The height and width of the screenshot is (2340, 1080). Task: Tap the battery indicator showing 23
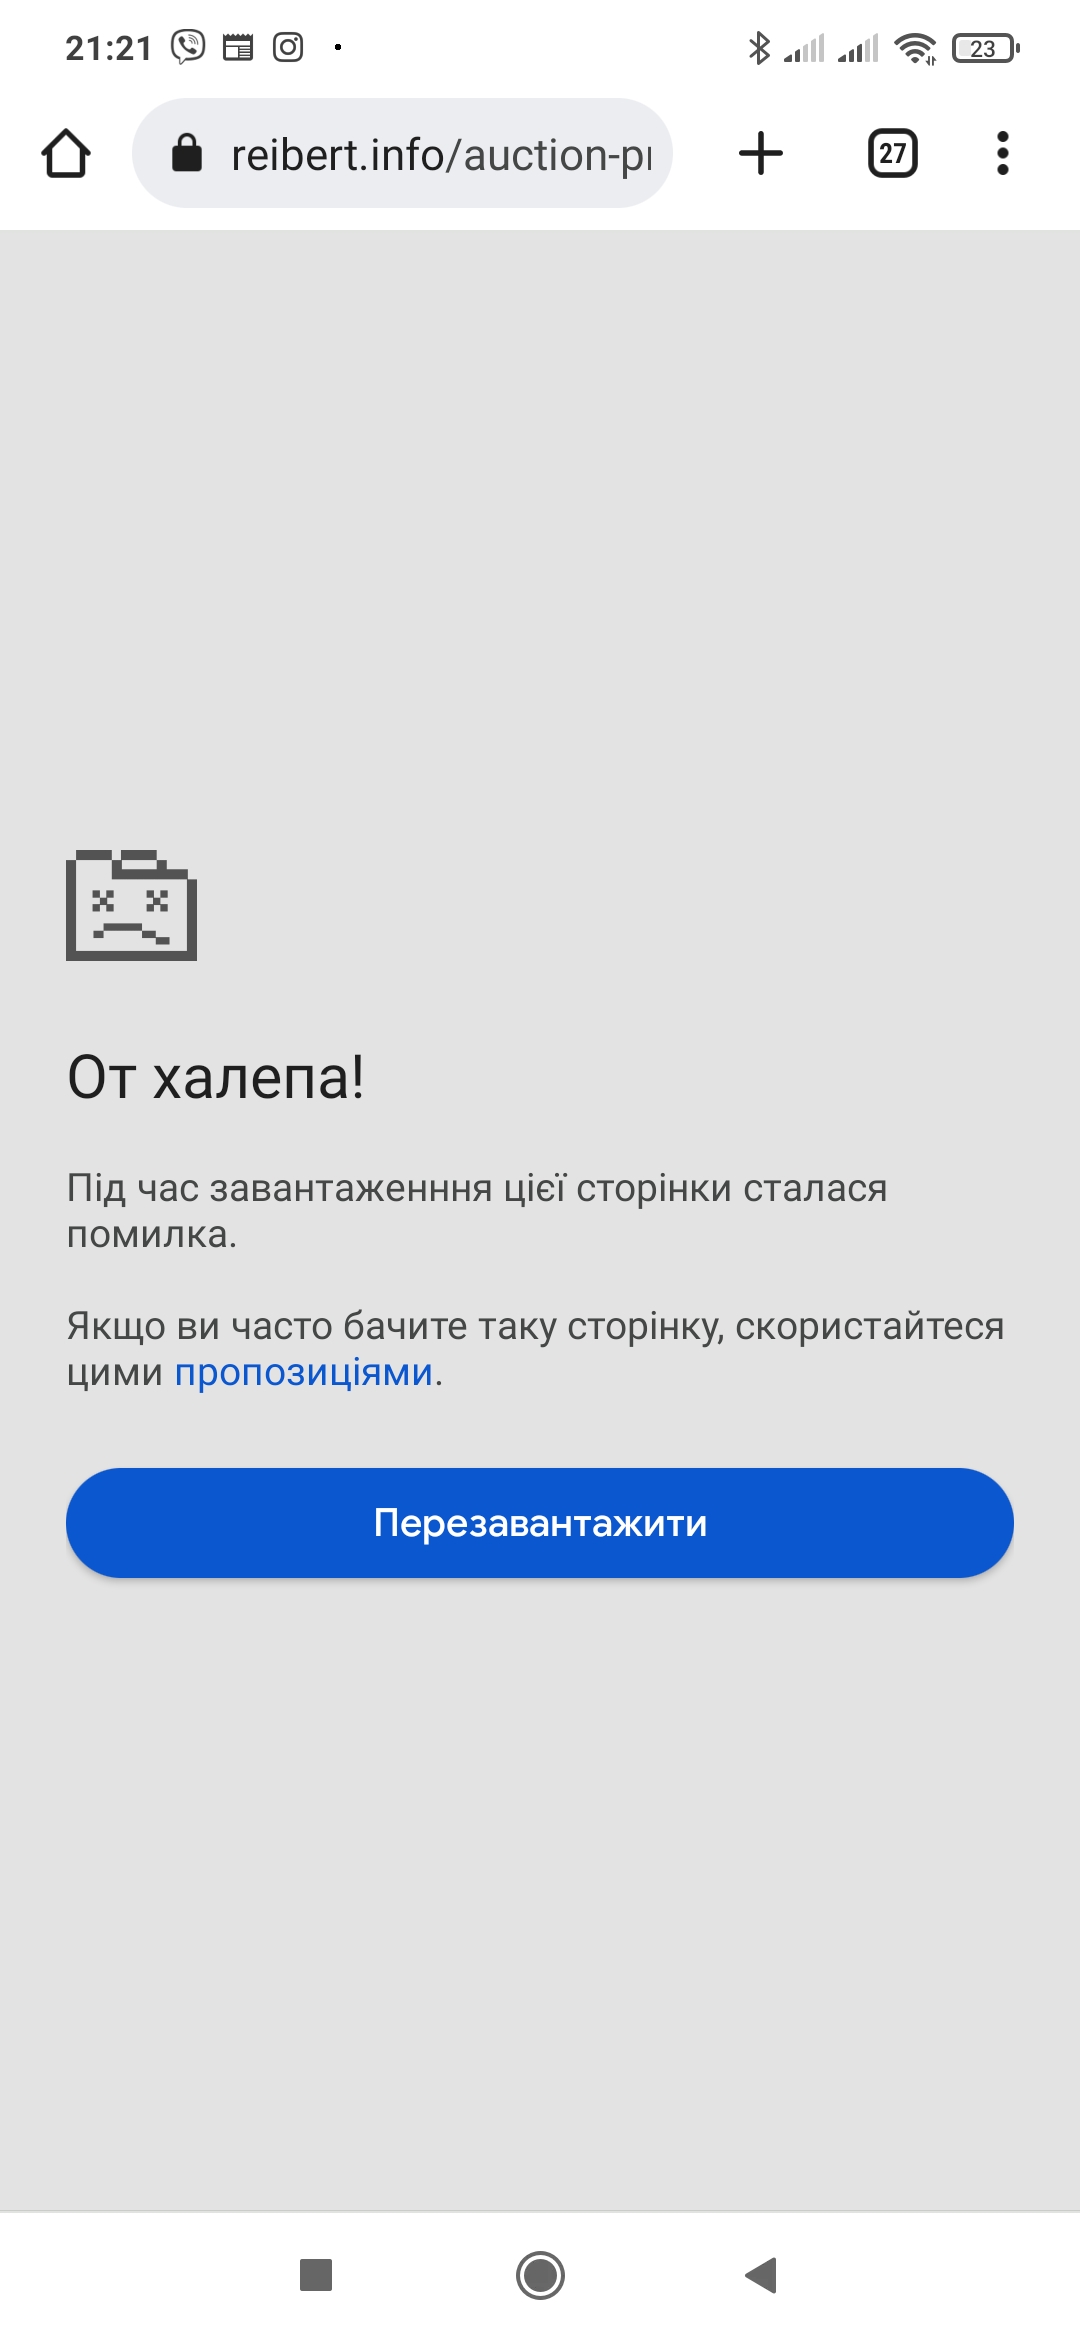(986, 48)
